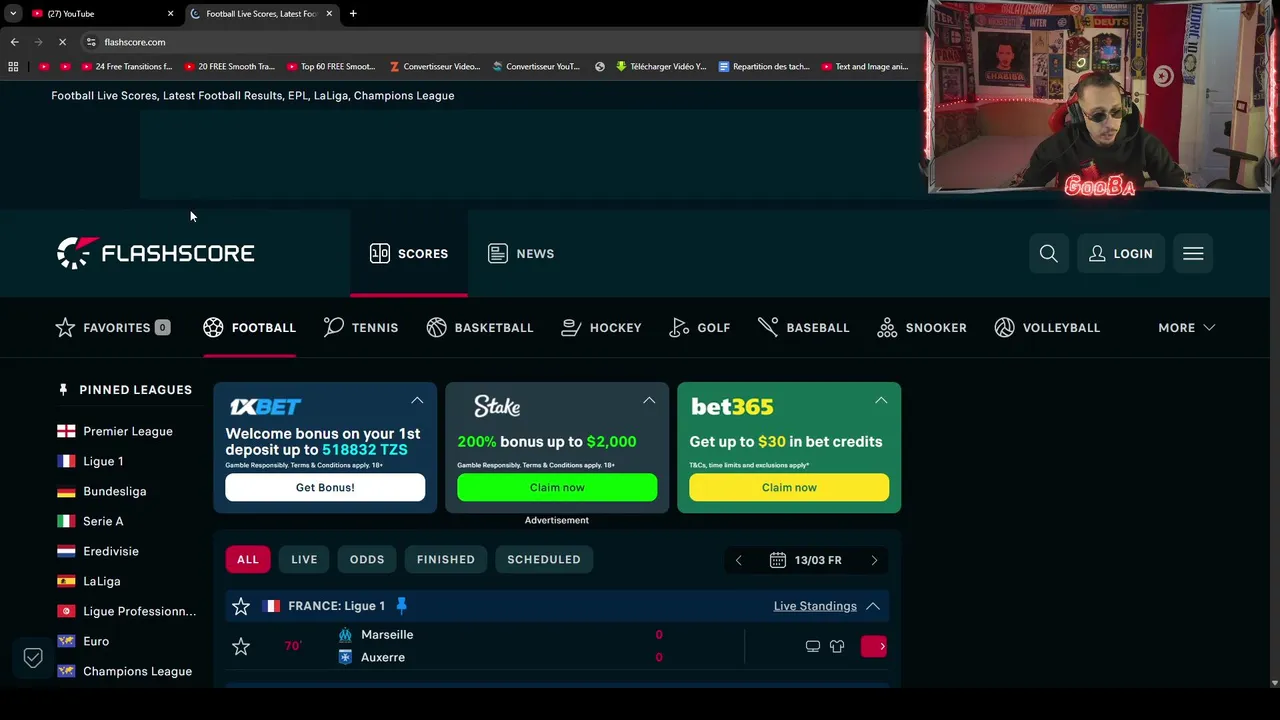Toggle favorite star for France Ligue 1
This screenshot has width=1280, height=720.
coord(241,606)
